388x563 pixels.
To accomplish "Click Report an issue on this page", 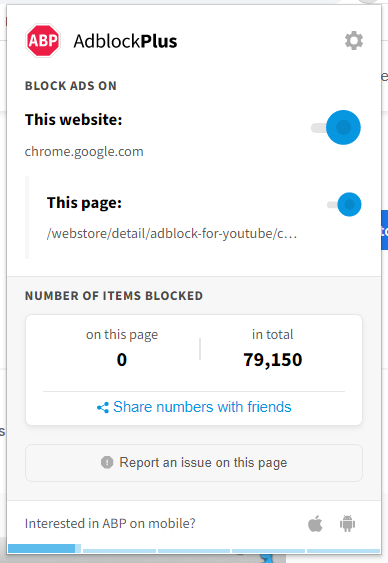I will [194, 463].
